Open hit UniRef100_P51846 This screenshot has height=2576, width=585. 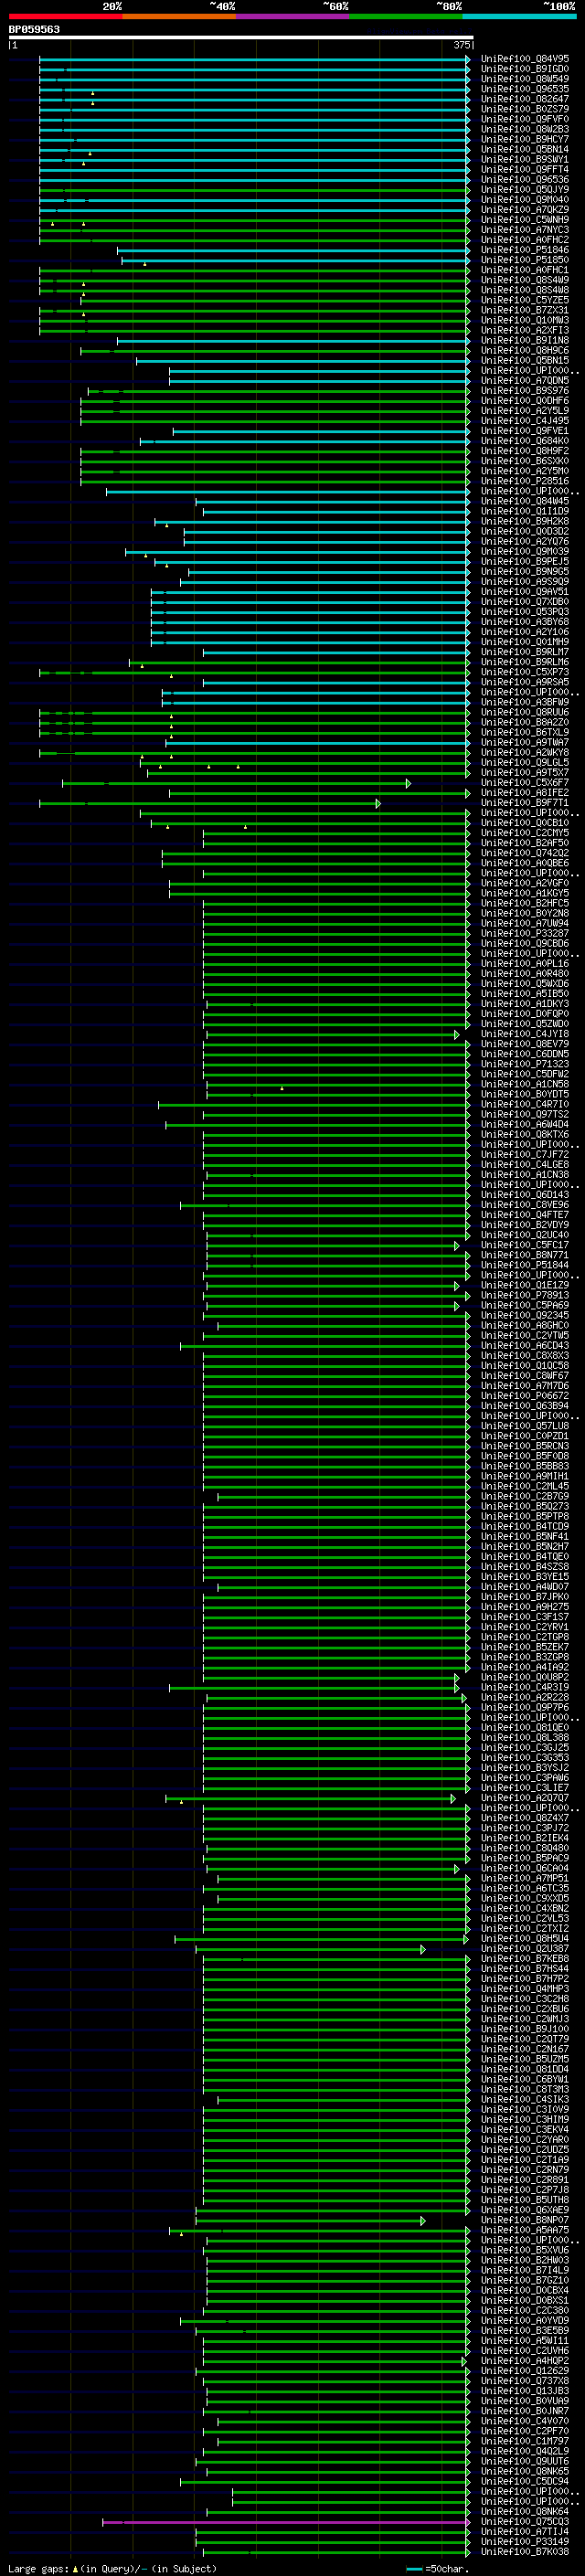[x=525, y=250]
